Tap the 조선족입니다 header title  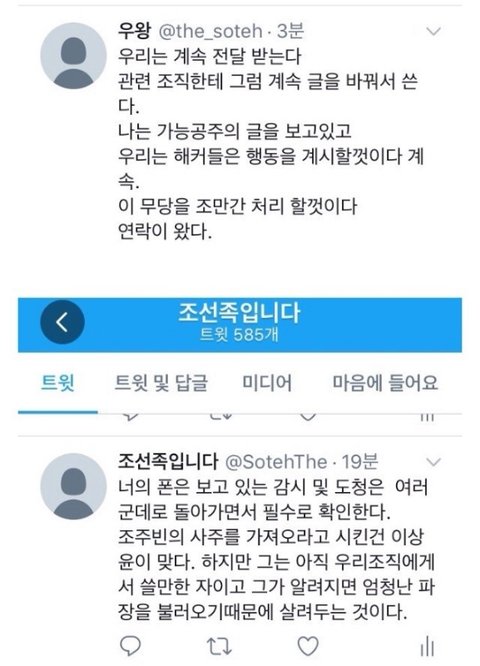point(239,313)
